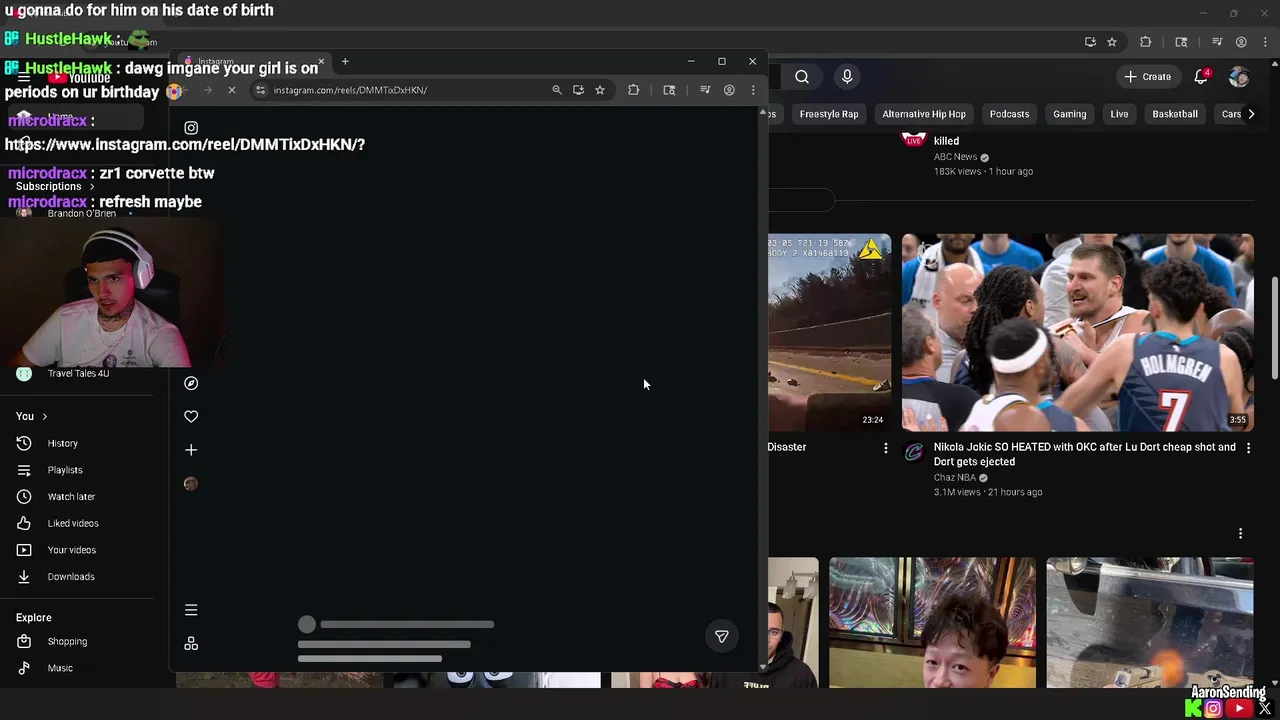
Task: Create a new Instagram post with plus icon
Action: point(191,450)
